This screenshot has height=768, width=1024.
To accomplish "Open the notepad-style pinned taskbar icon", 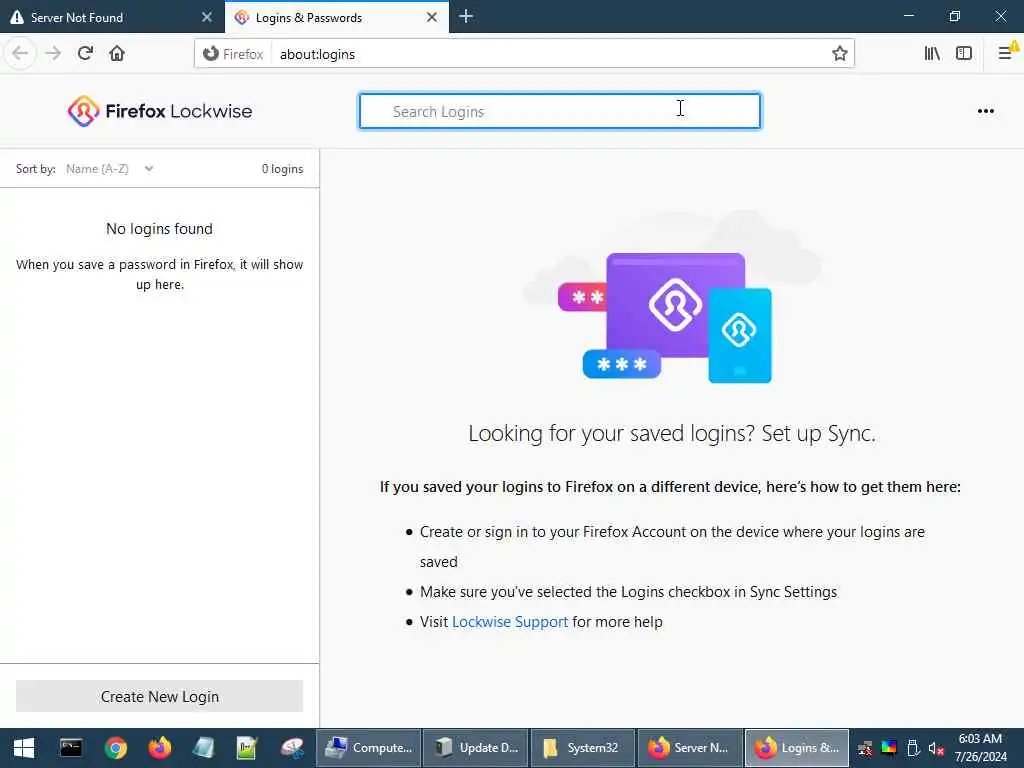I will pos(204,748).
